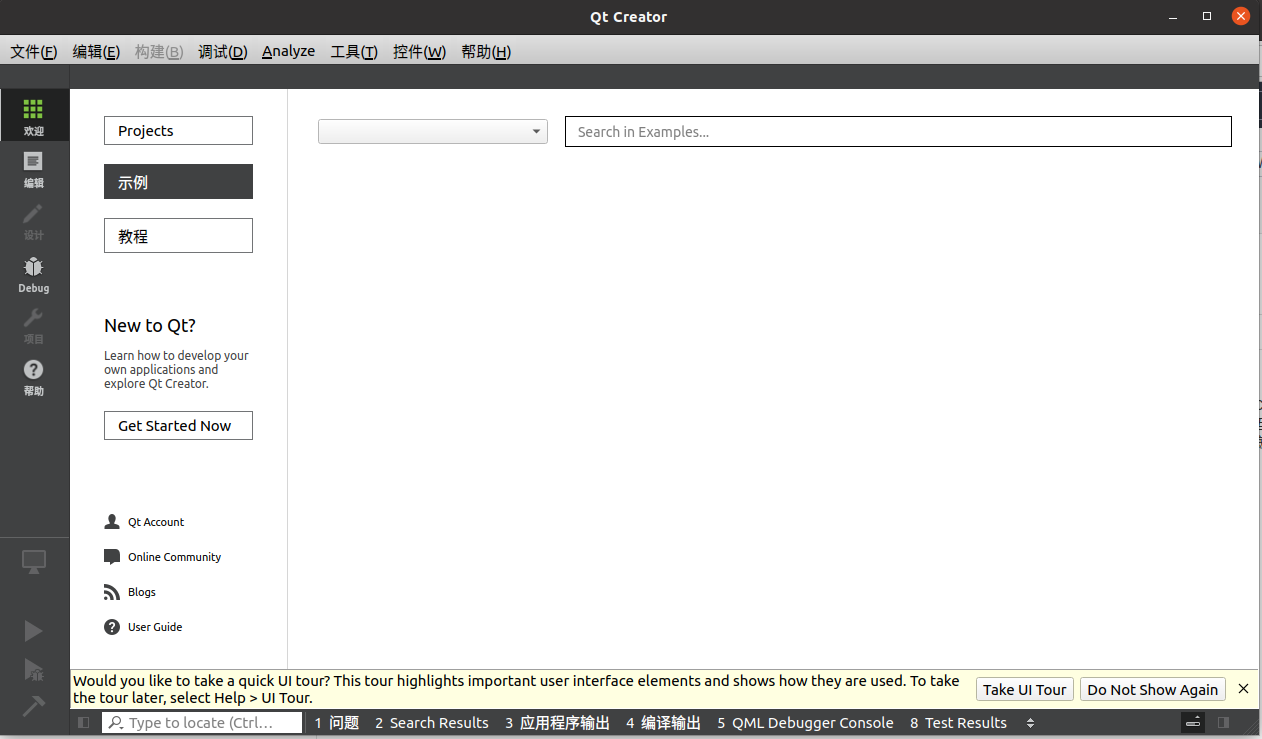1262x739 pixels.
Task: Open the examples Qt version dropdown
Action: [x=433, y=132]
